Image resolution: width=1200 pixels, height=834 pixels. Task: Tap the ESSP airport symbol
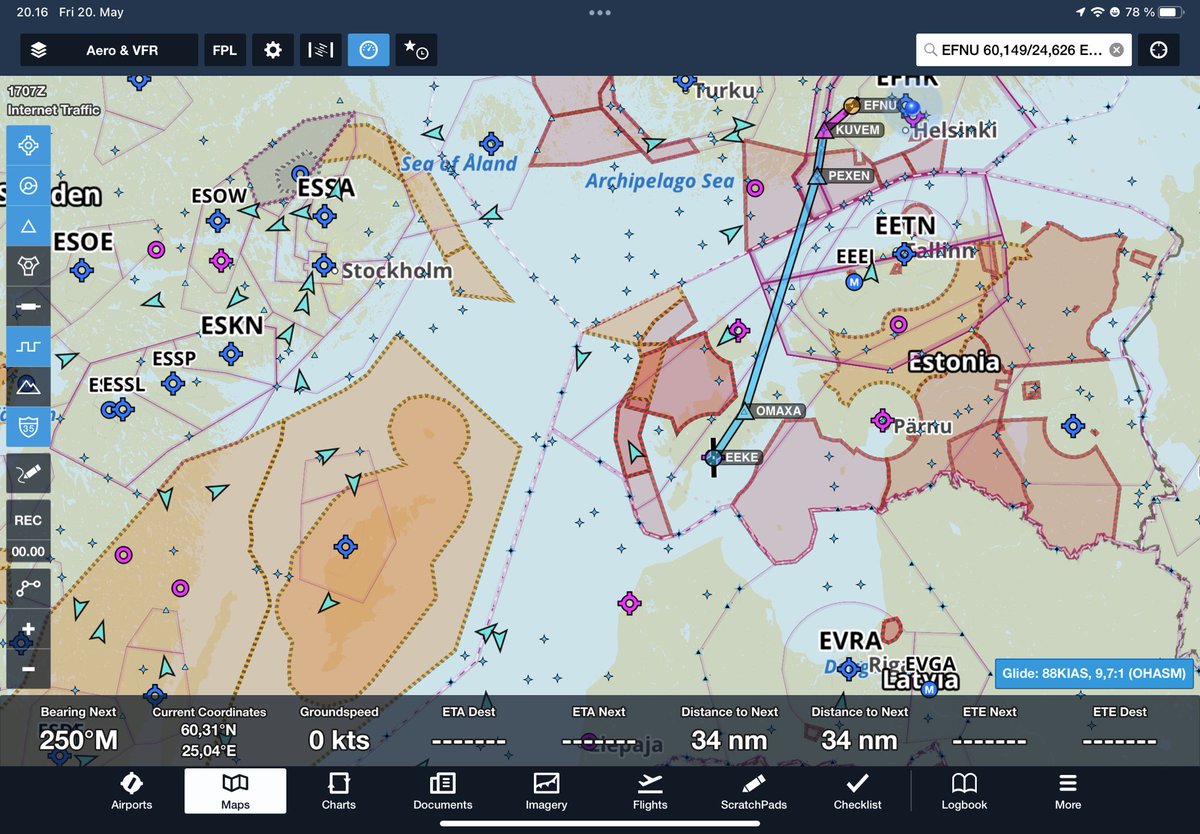point(173,382)
